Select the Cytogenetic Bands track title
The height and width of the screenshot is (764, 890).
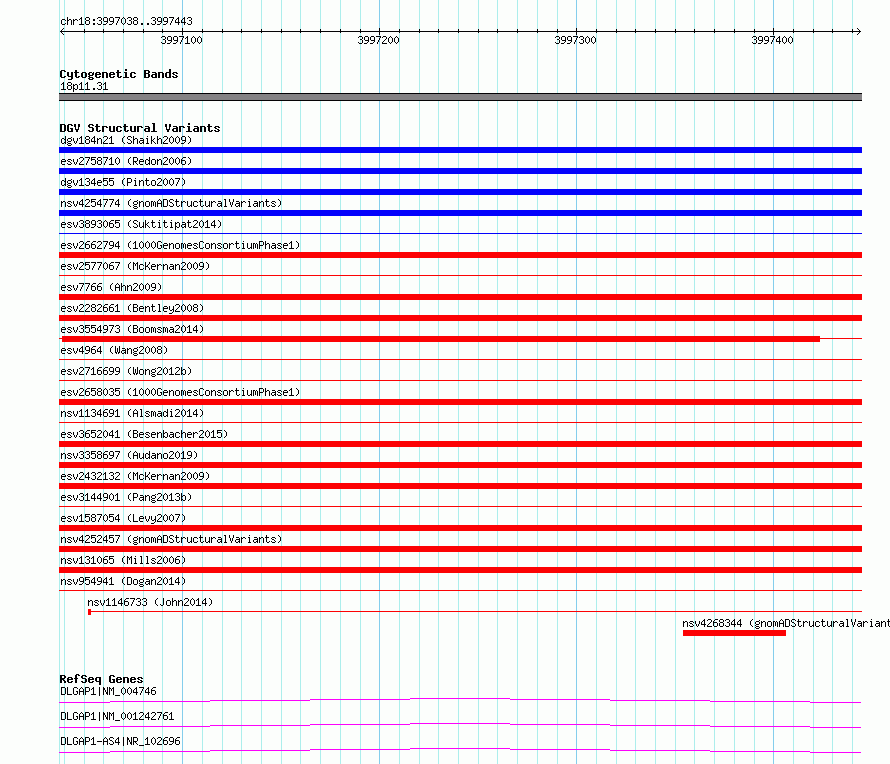[119, 74]
